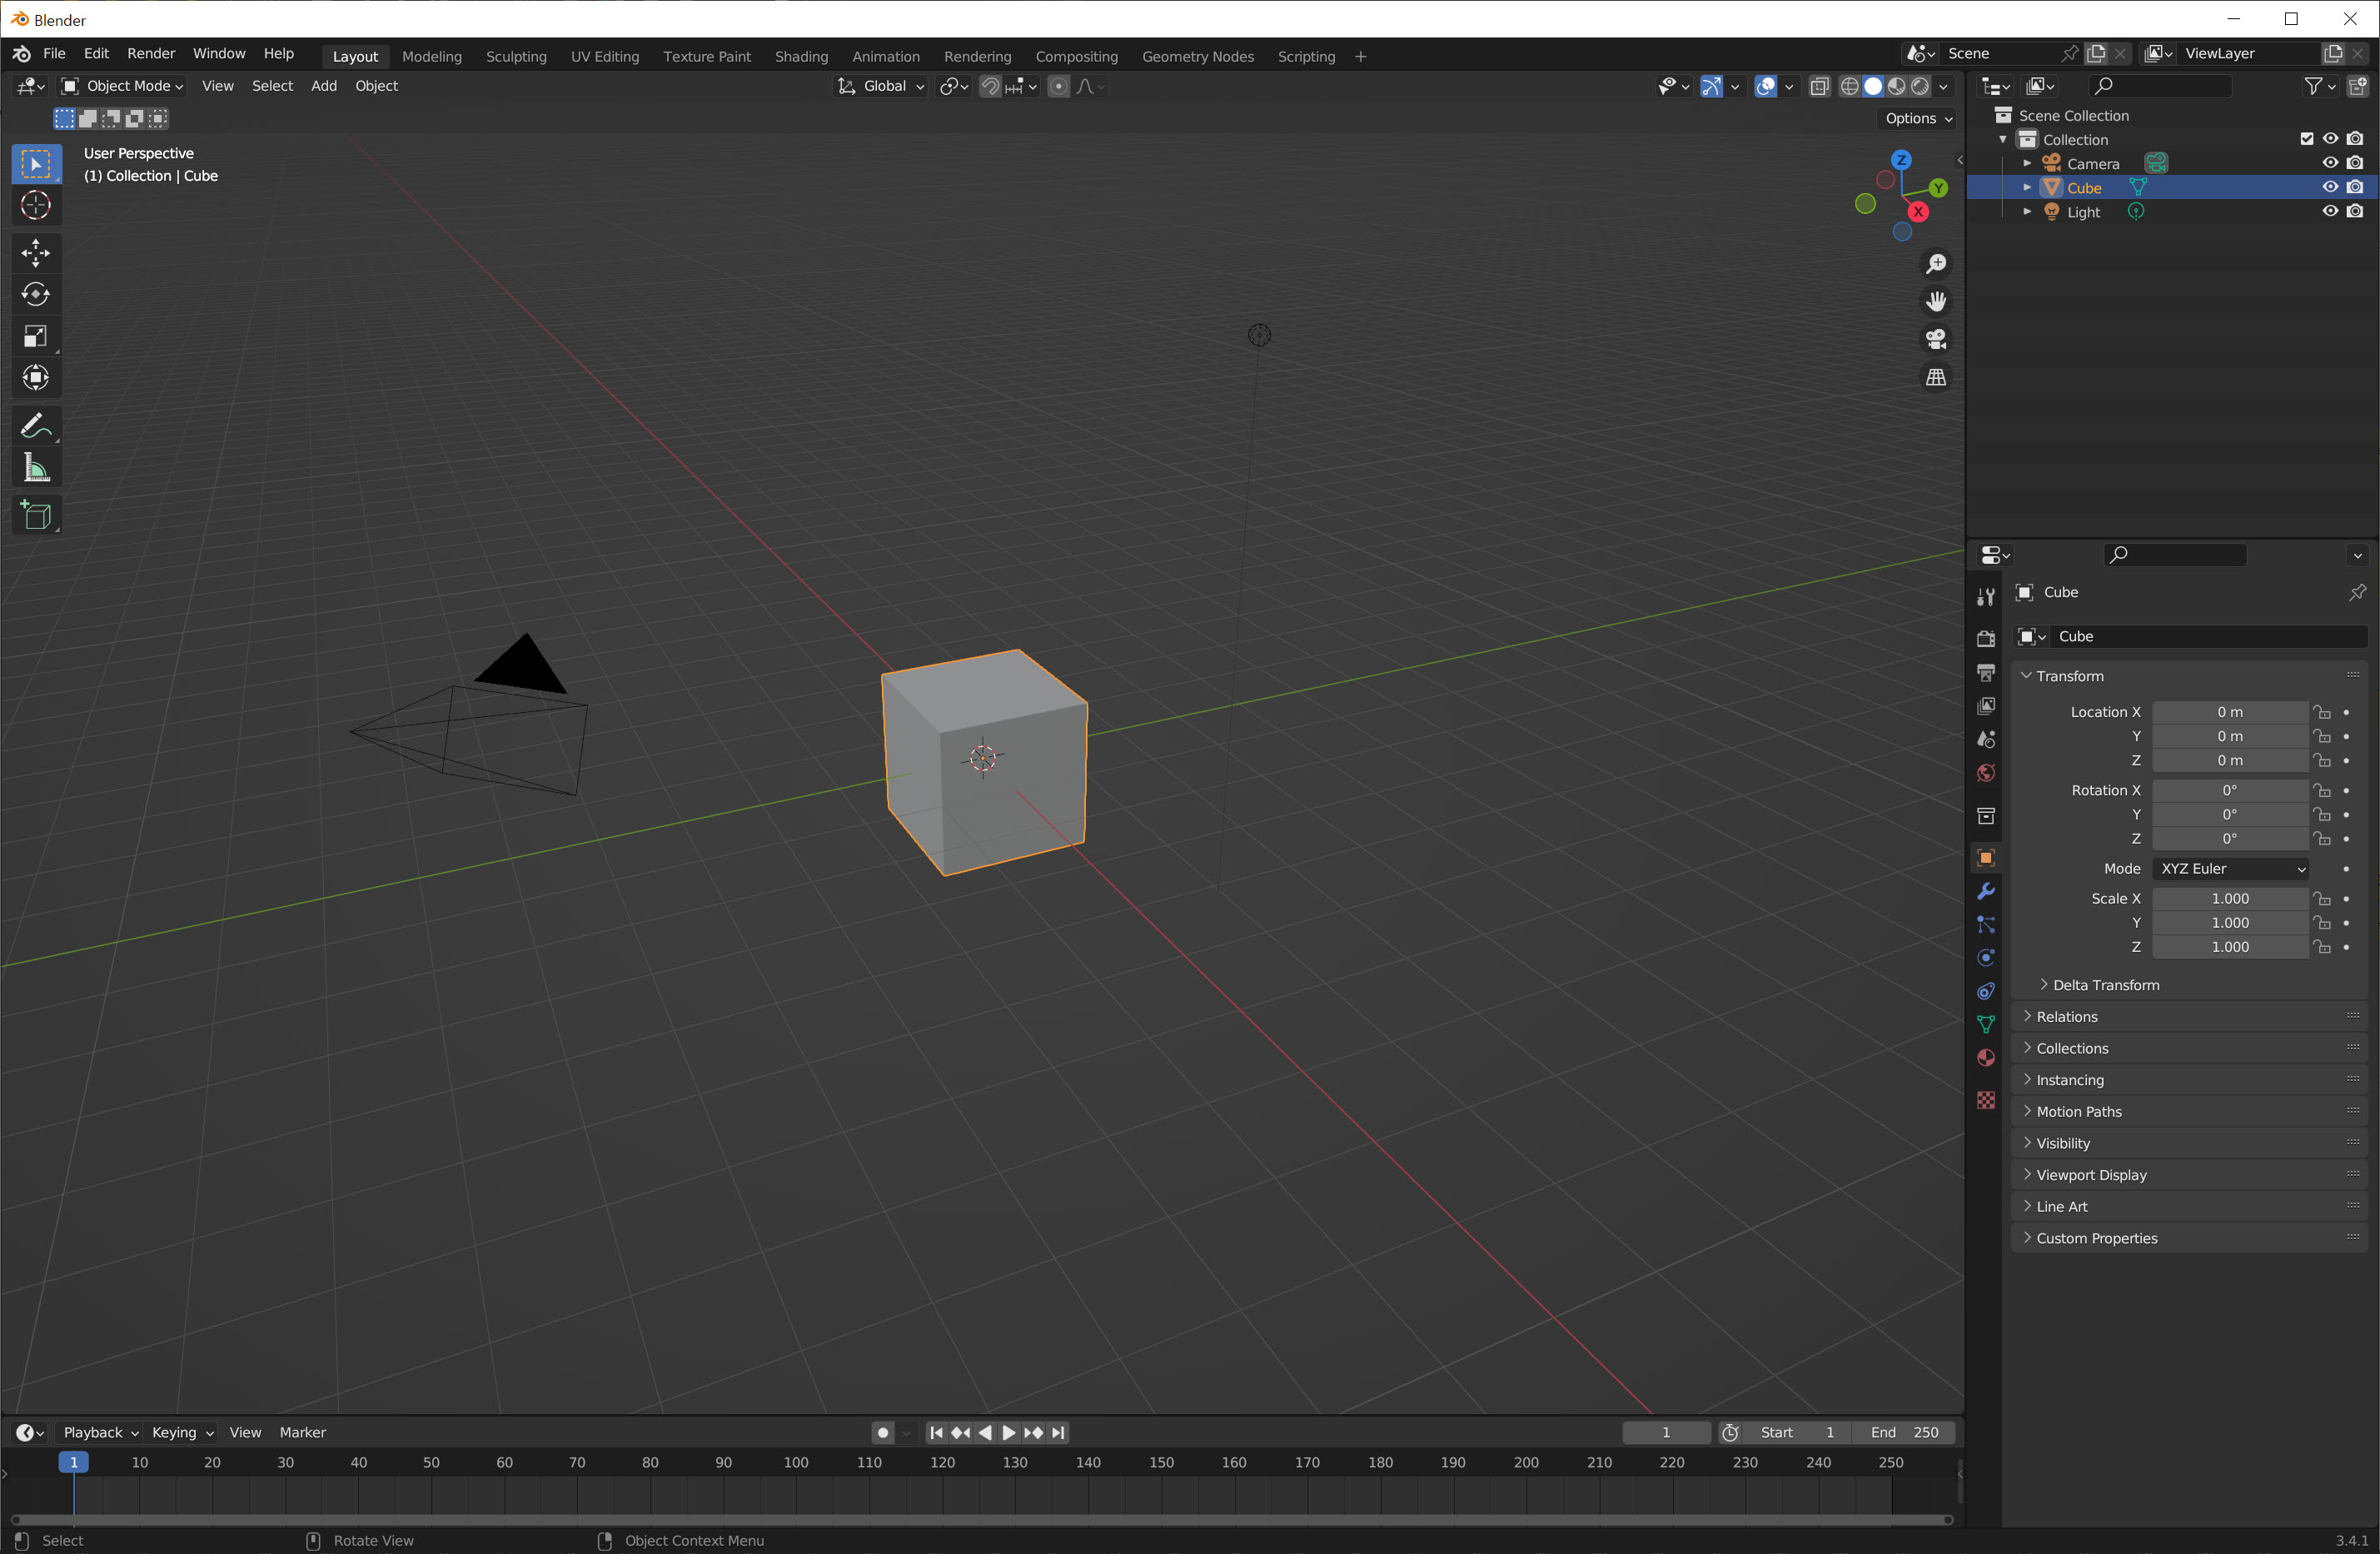Click the viewport Options button
The image size is (2380, 1554).
pos(1917,118)
